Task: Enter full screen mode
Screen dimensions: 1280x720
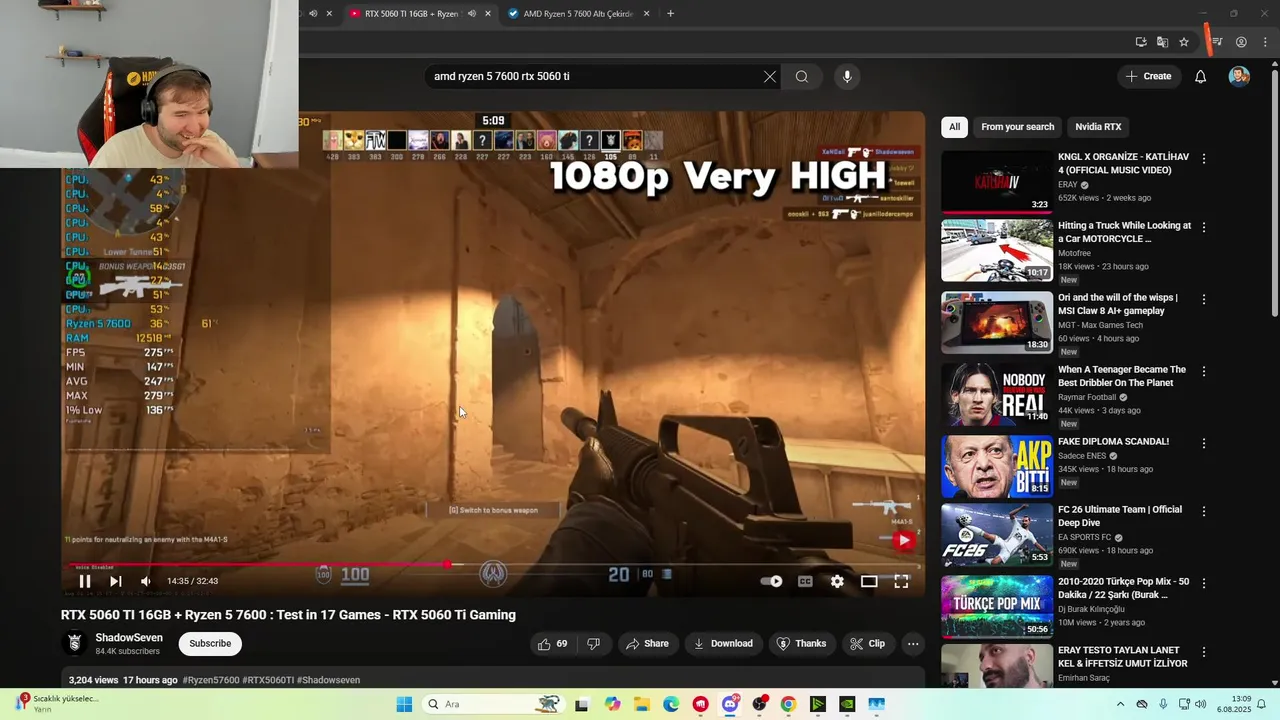Action: click(x=901, y=581)
